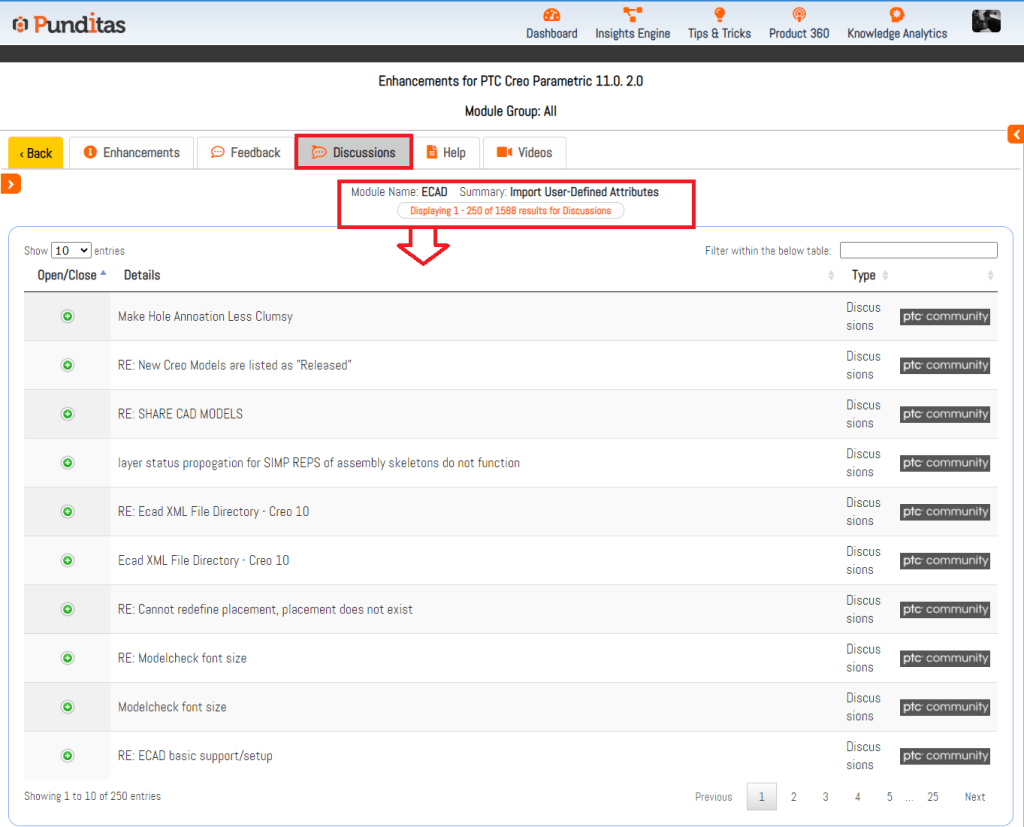This screenshot has height=827, width=1024.
Task: Click the Punditas logo
Action: click(68, 23)
